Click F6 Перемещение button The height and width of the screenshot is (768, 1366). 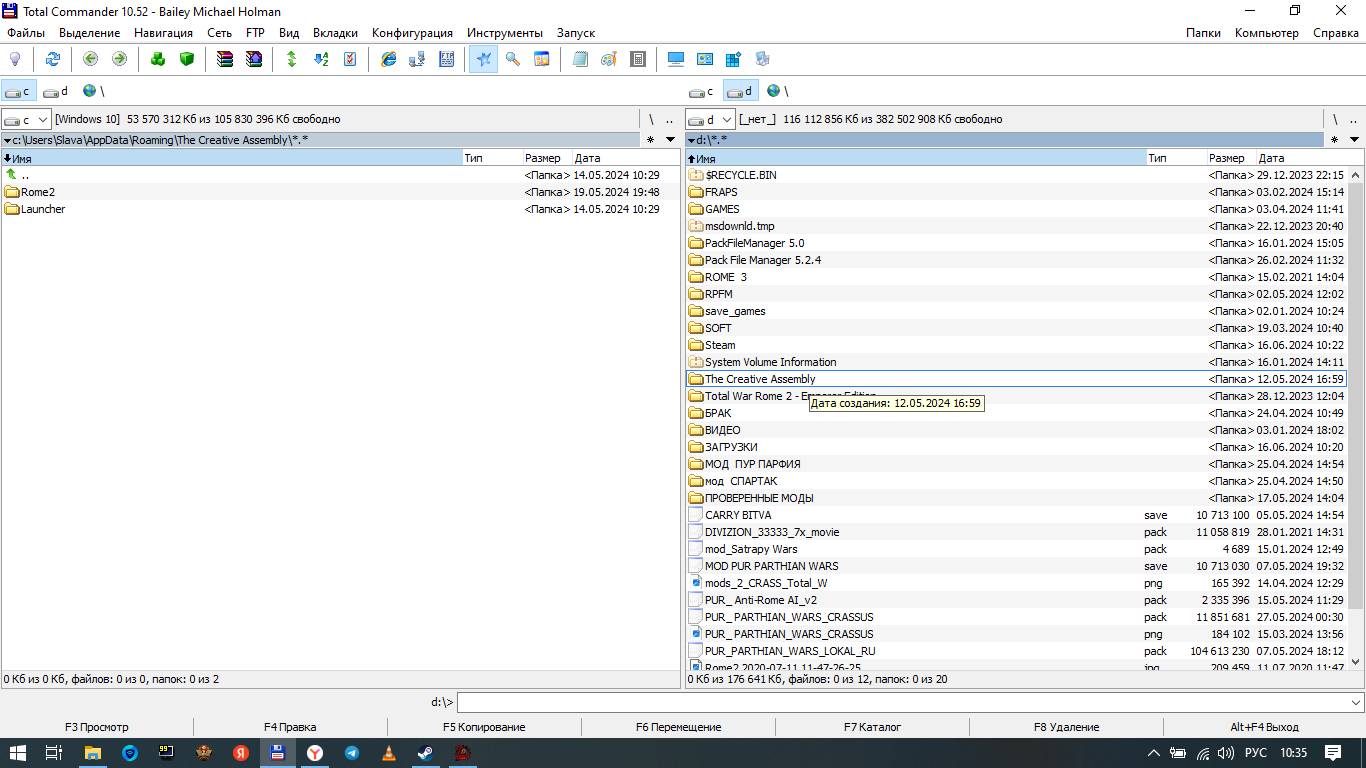pos(678,727)
